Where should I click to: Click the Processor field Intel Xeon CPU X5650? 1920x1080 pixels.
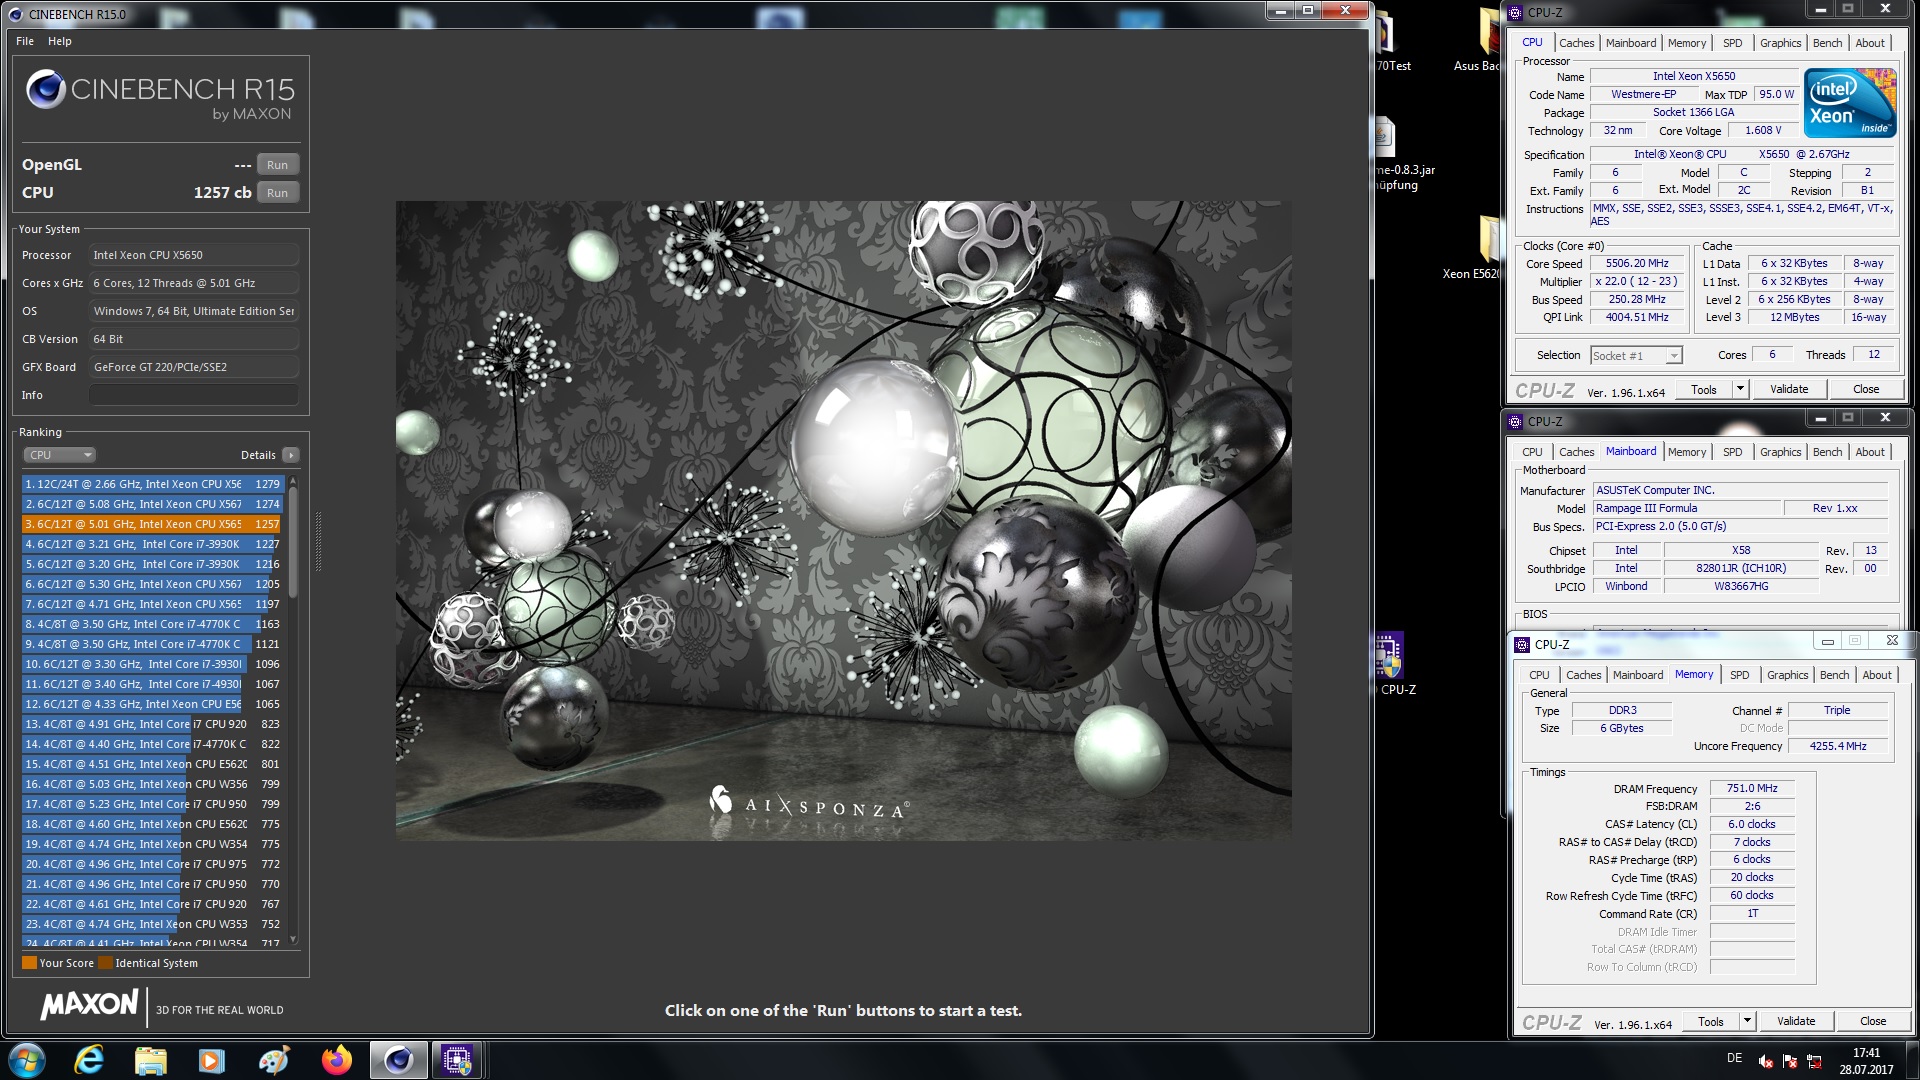194,255
